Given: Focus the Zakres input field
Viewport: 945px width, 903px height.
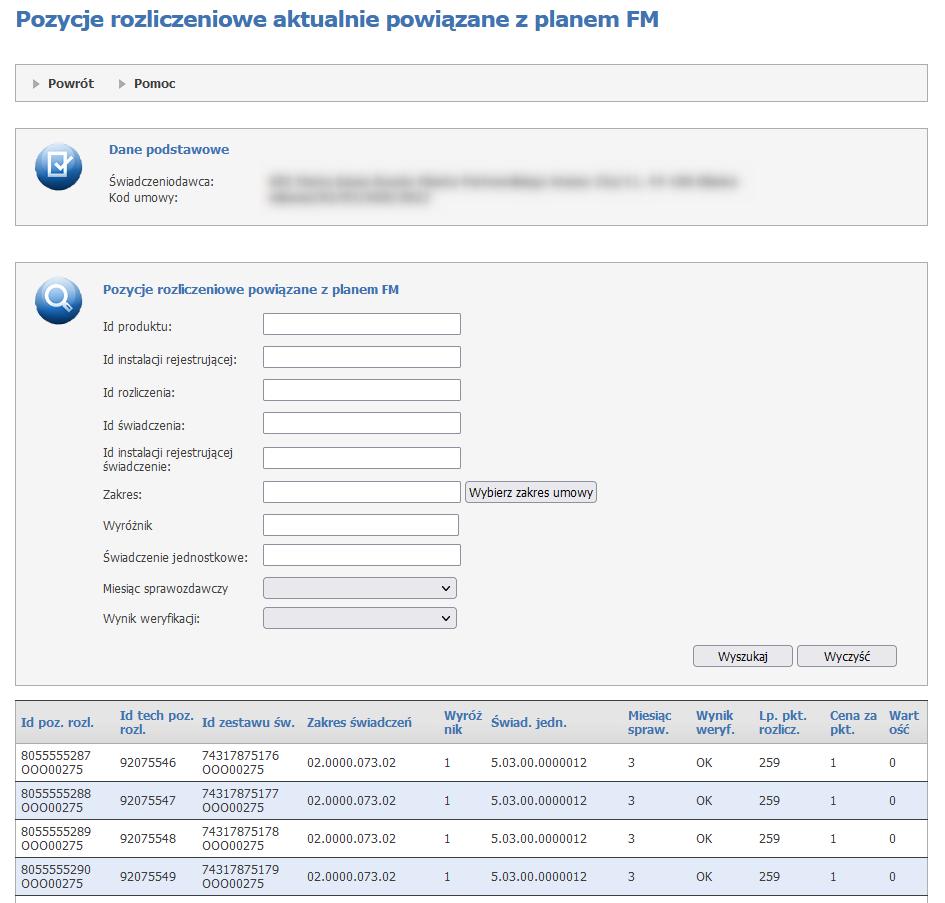Looking at the screenshot, I should coord(361,492).
